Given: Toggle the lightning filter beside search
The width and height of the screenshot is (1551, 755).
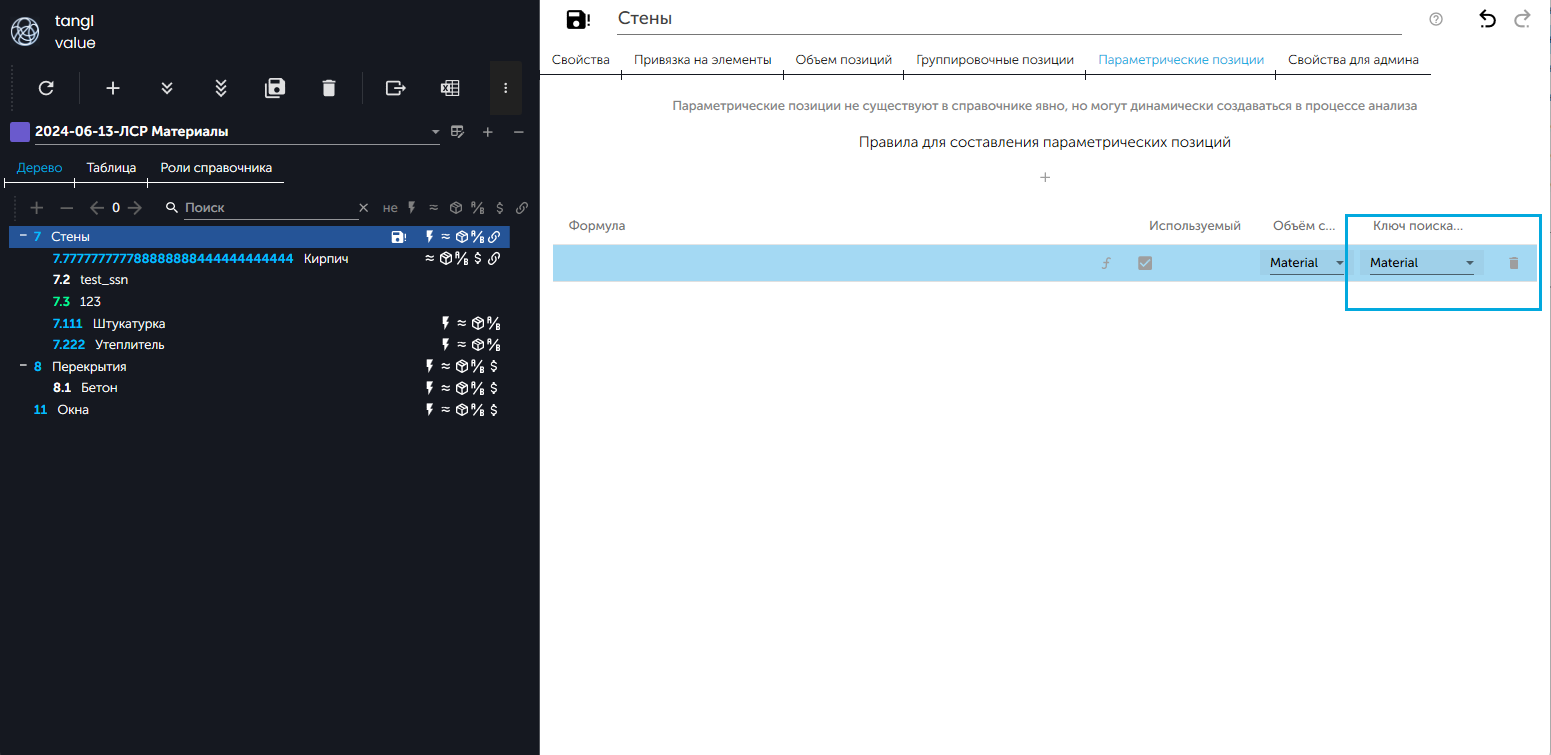Looking at the screenshot, I should 411,208.
